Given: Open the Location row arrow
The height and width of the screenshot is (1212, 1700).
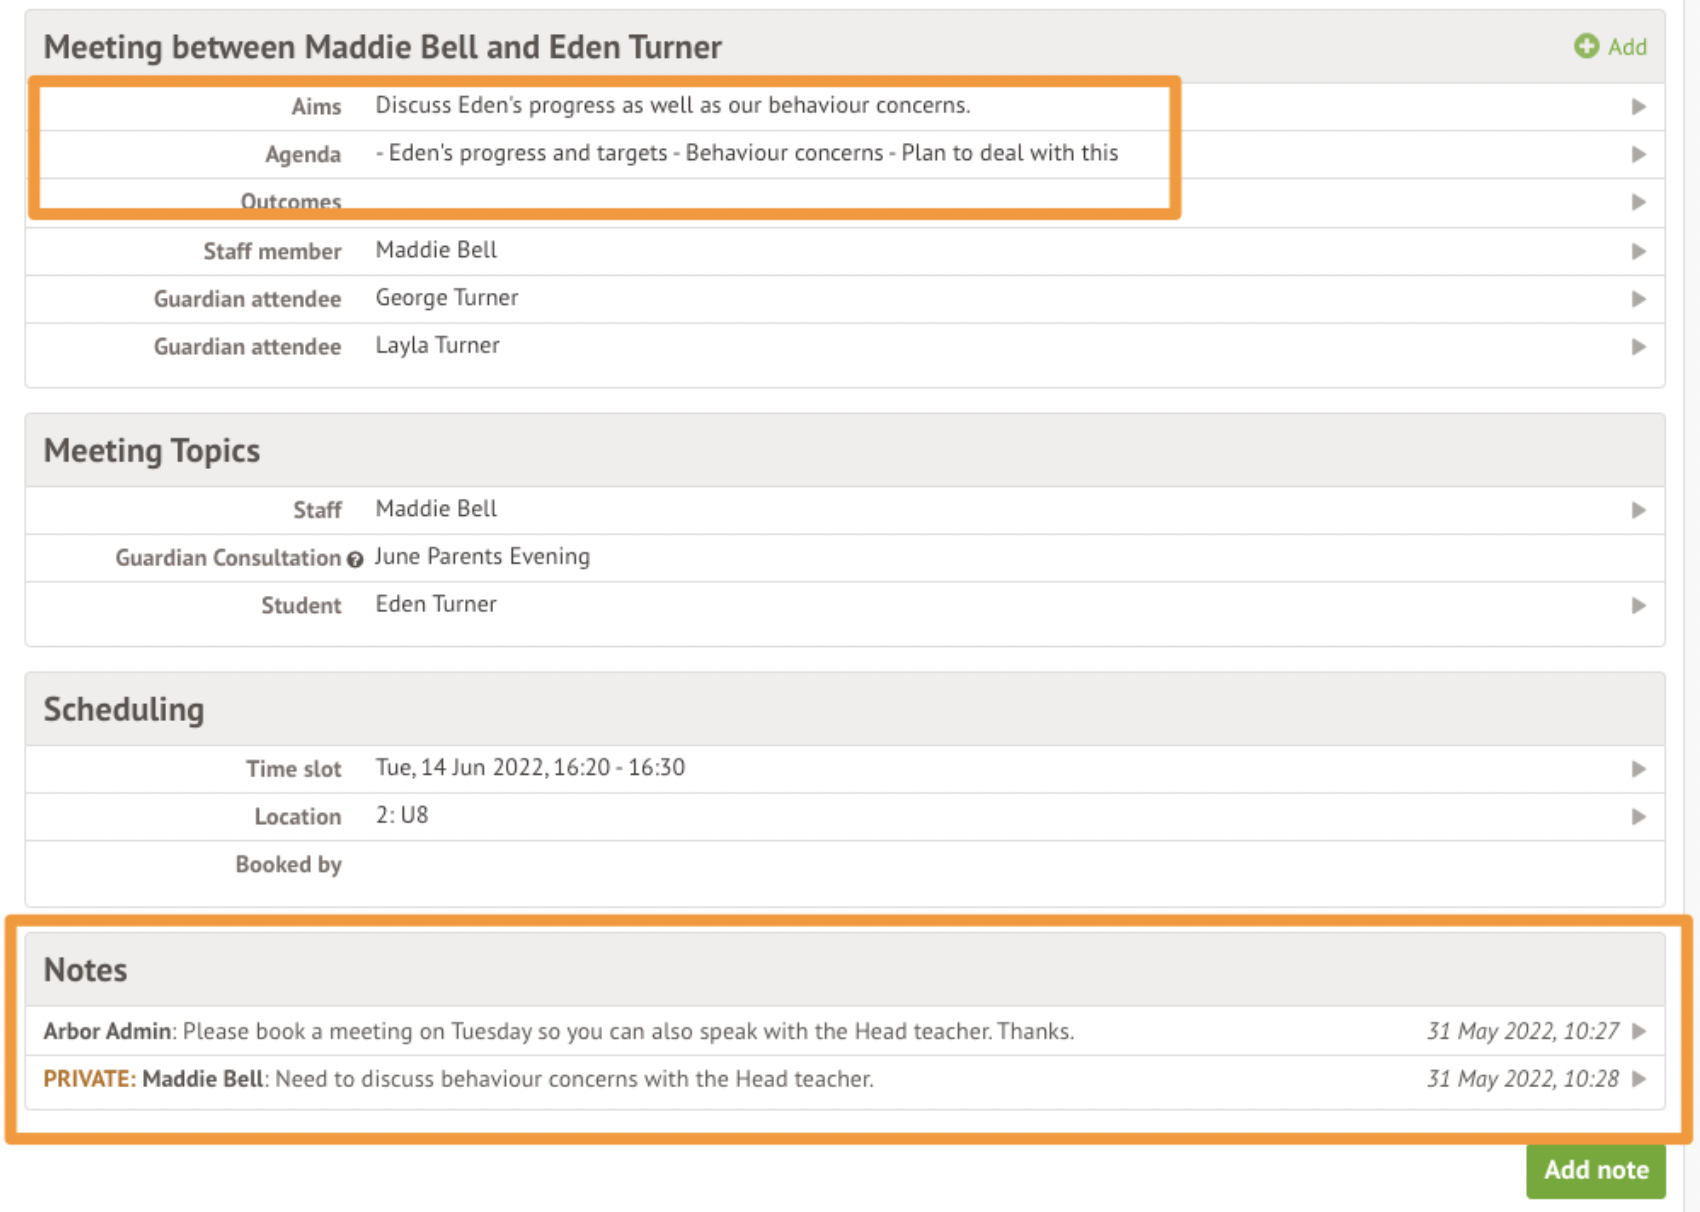Looking at the screenshot, I should [1638, 817].
